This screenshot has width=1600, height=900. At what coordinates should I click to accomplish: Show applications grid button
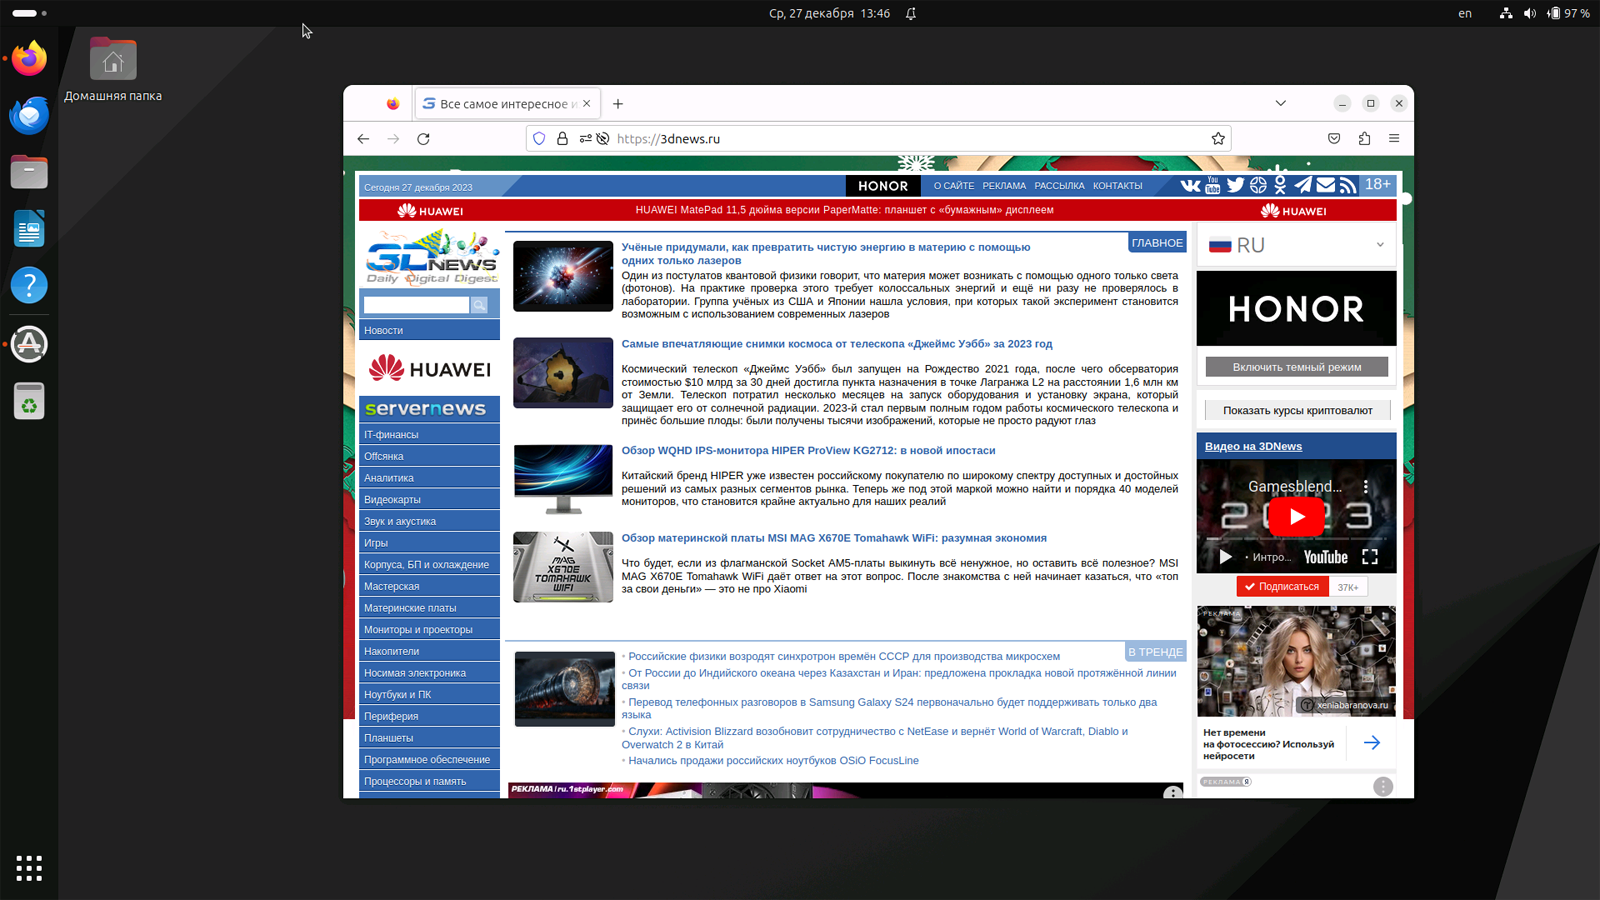[29, 868]
